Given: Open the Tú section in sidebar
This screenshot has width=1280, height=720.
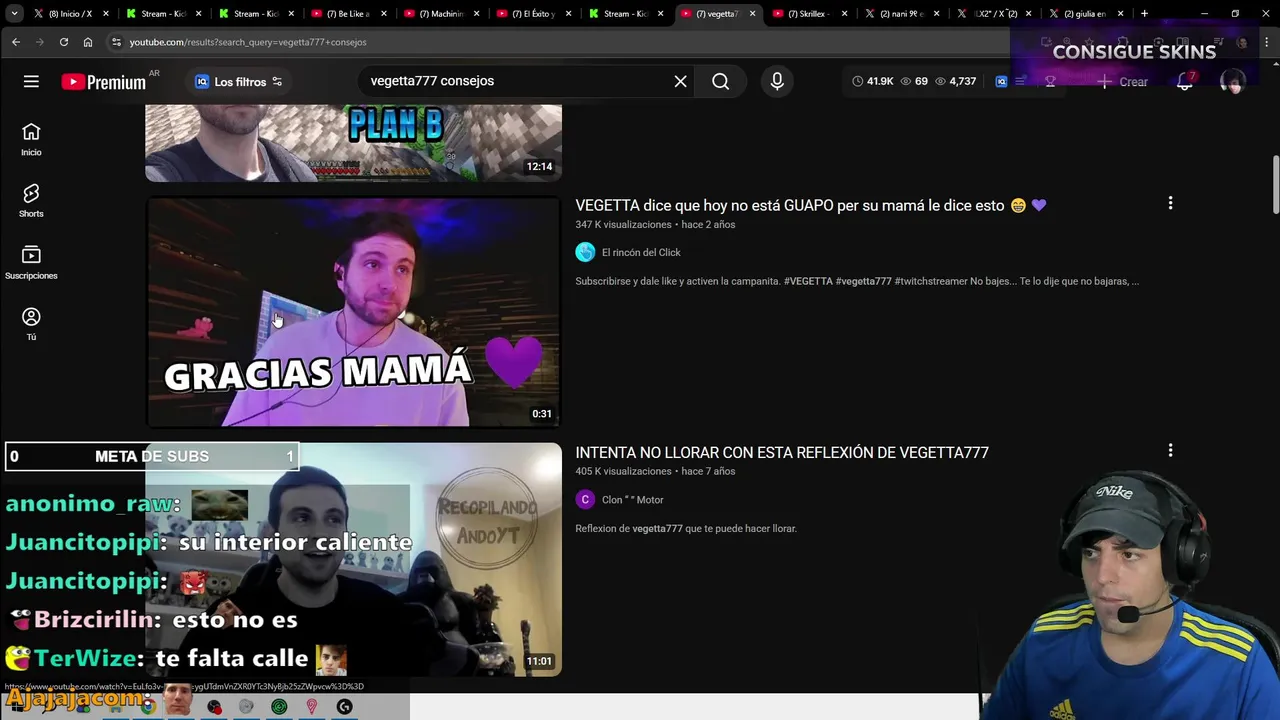Looking at the screenshot, I should click(31, 323).
